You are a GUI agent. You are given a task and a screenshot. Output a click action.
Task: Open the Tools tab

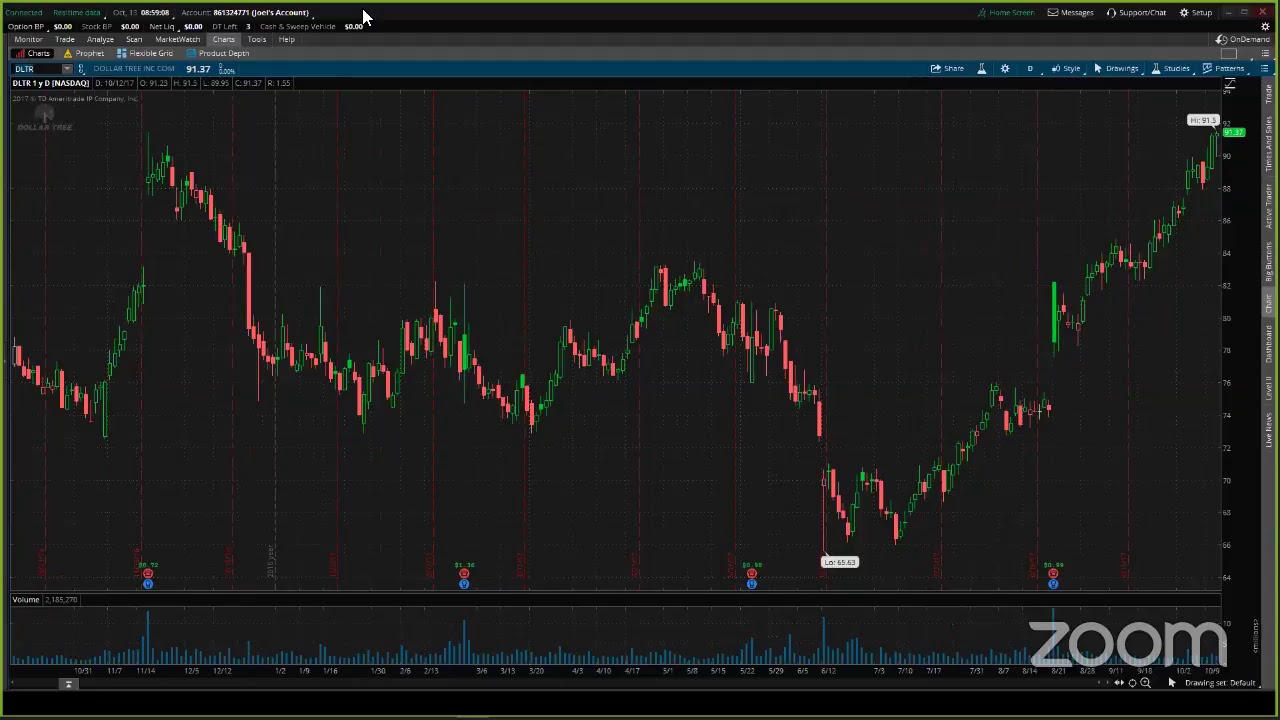[x=257, y=39]
